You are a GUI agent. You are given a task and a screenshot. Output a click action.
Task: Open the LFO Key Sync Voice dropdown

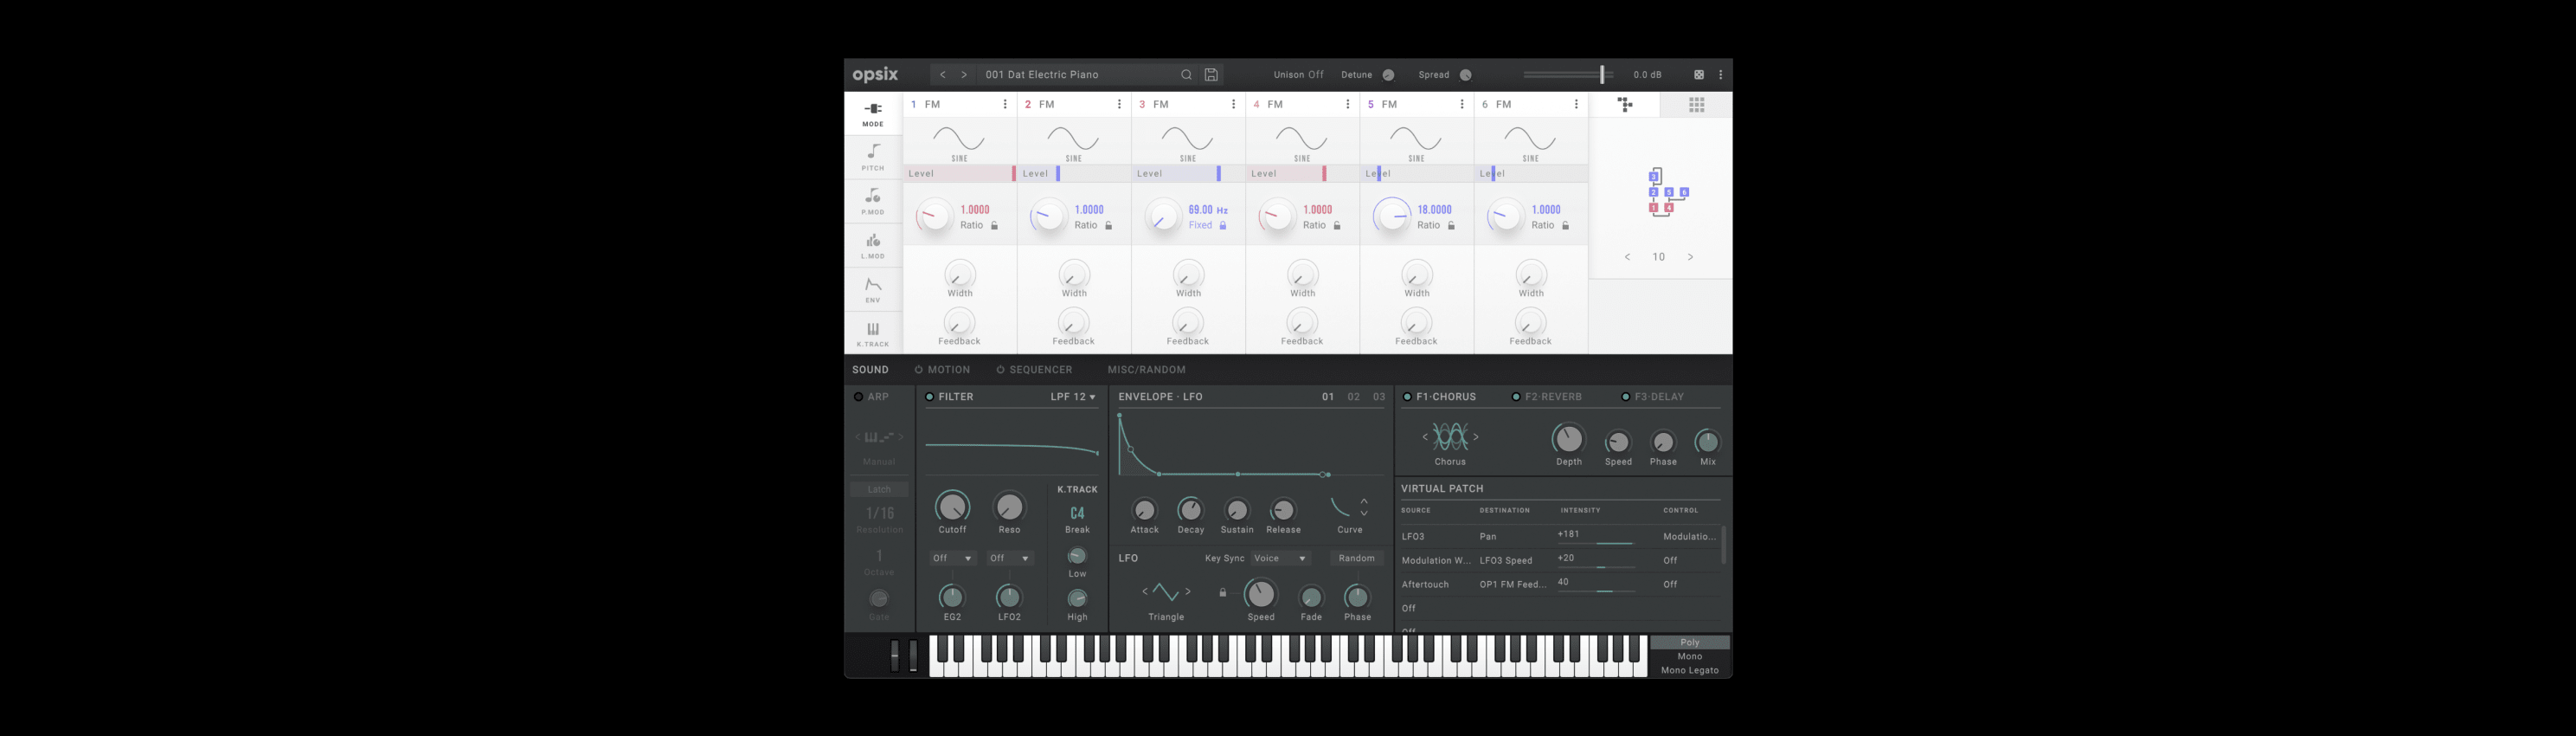(x=1280, y=559)
